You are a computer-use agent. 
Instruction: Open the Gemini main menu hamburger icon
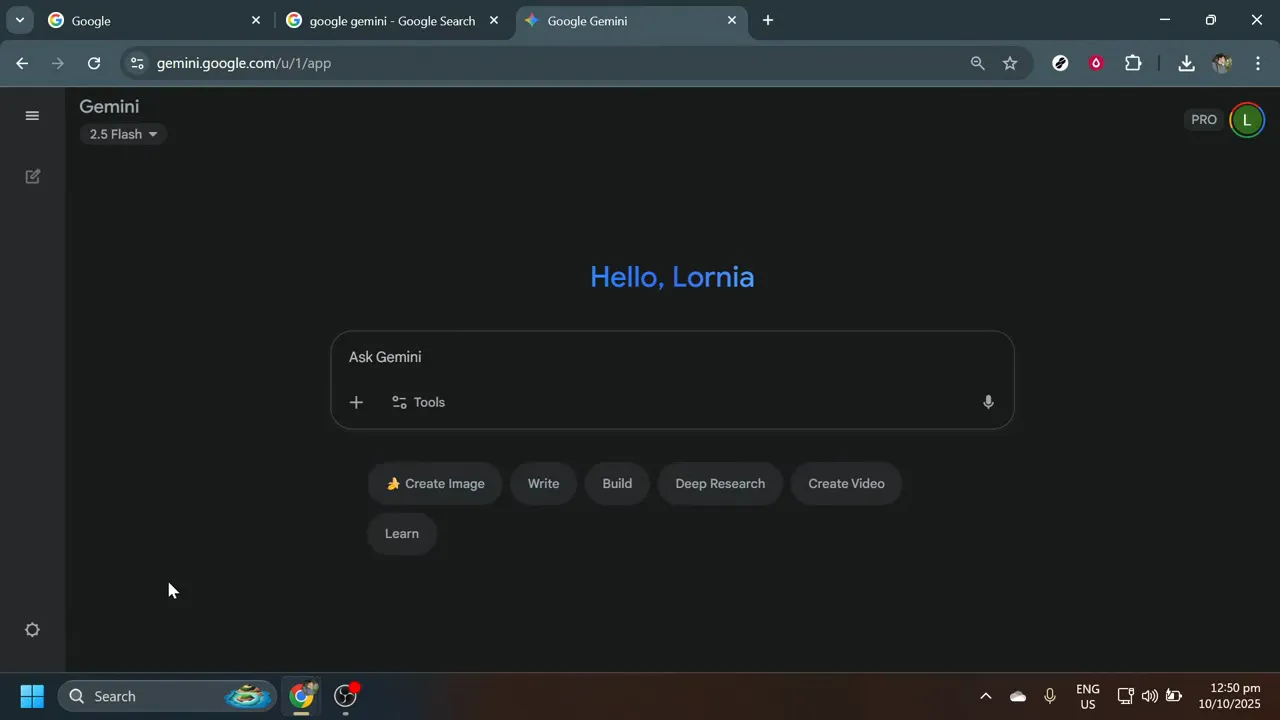click(32, 116)
